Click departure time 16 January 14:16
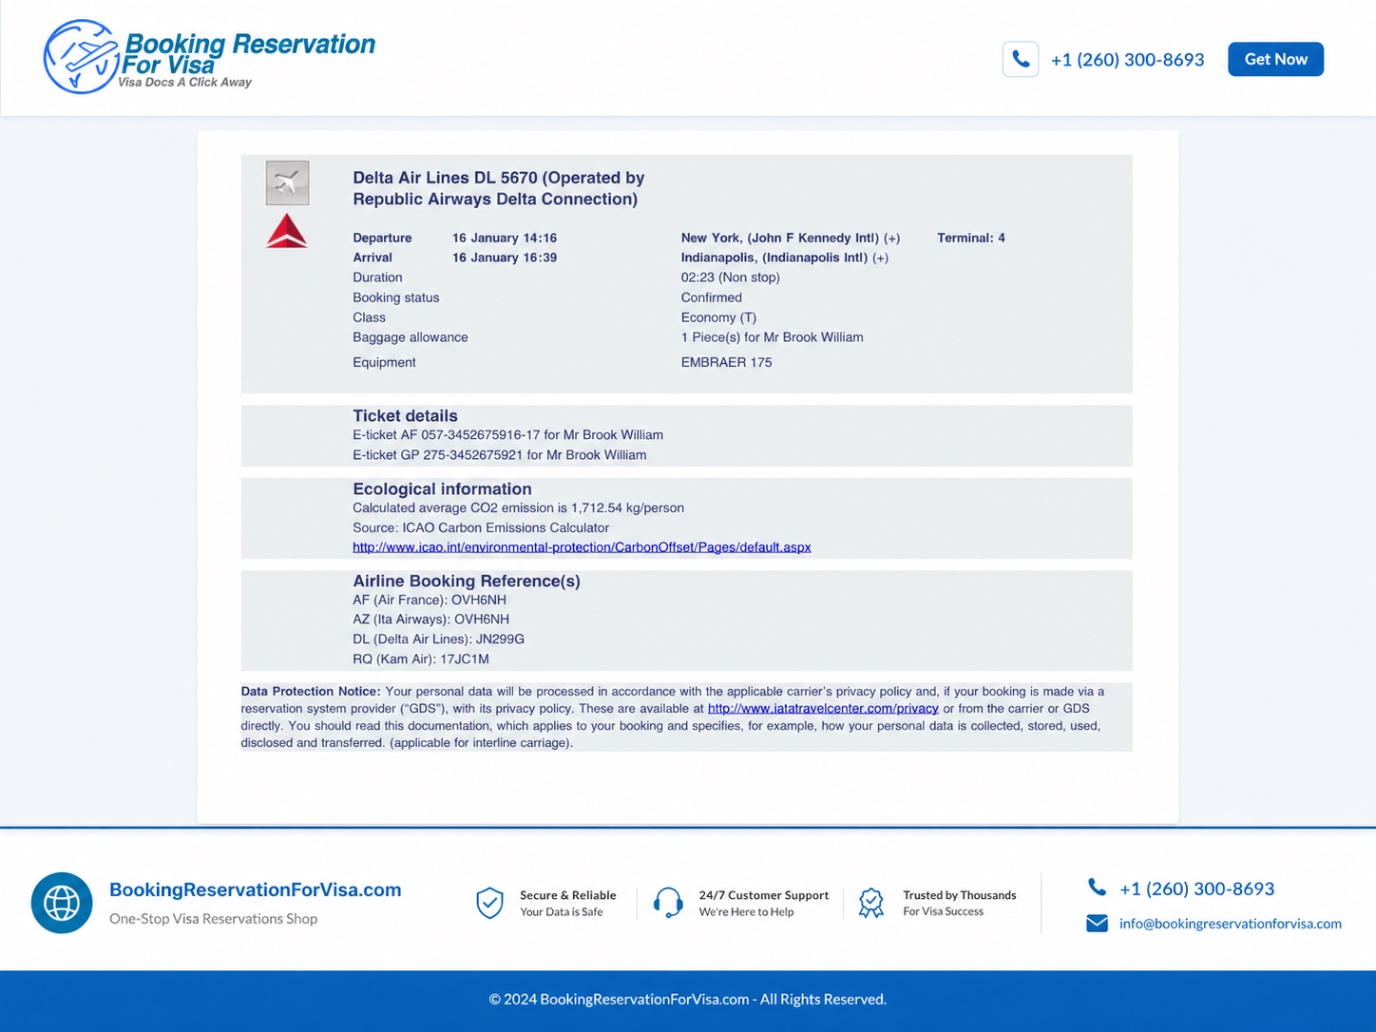This screenshot has height=1032, width=1376. point(504,238)
